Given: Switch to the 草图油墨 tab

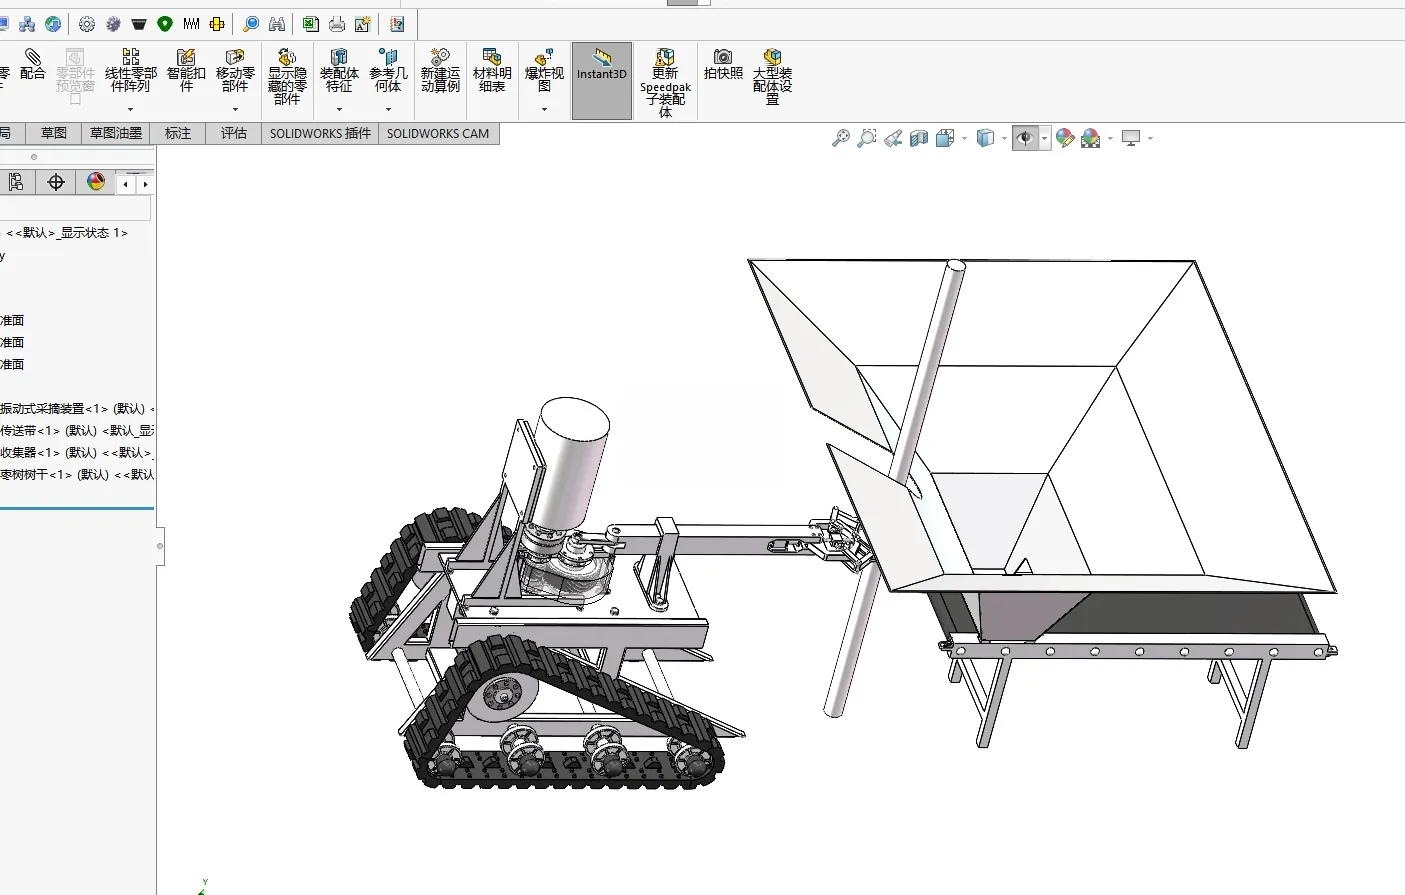Looking at the screenshot, I should tap(116, 133).
